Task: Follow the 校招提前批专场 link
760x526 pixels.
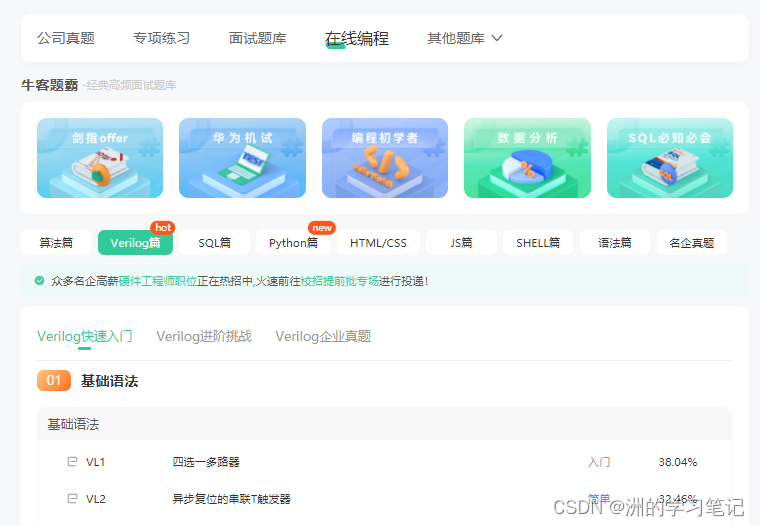Action: tap(340, 281)
